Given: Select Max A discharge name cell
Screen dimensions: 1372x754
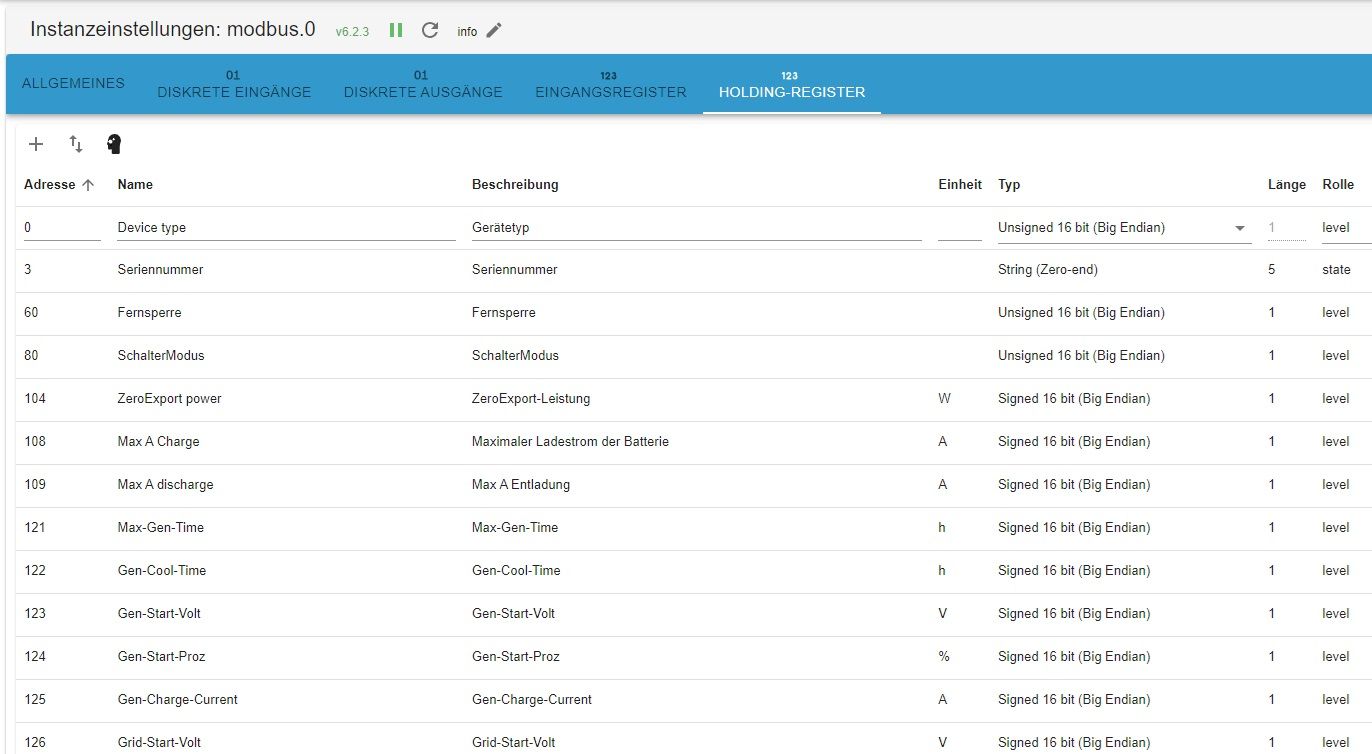Looking at the screenshot, I should [165, 485].
